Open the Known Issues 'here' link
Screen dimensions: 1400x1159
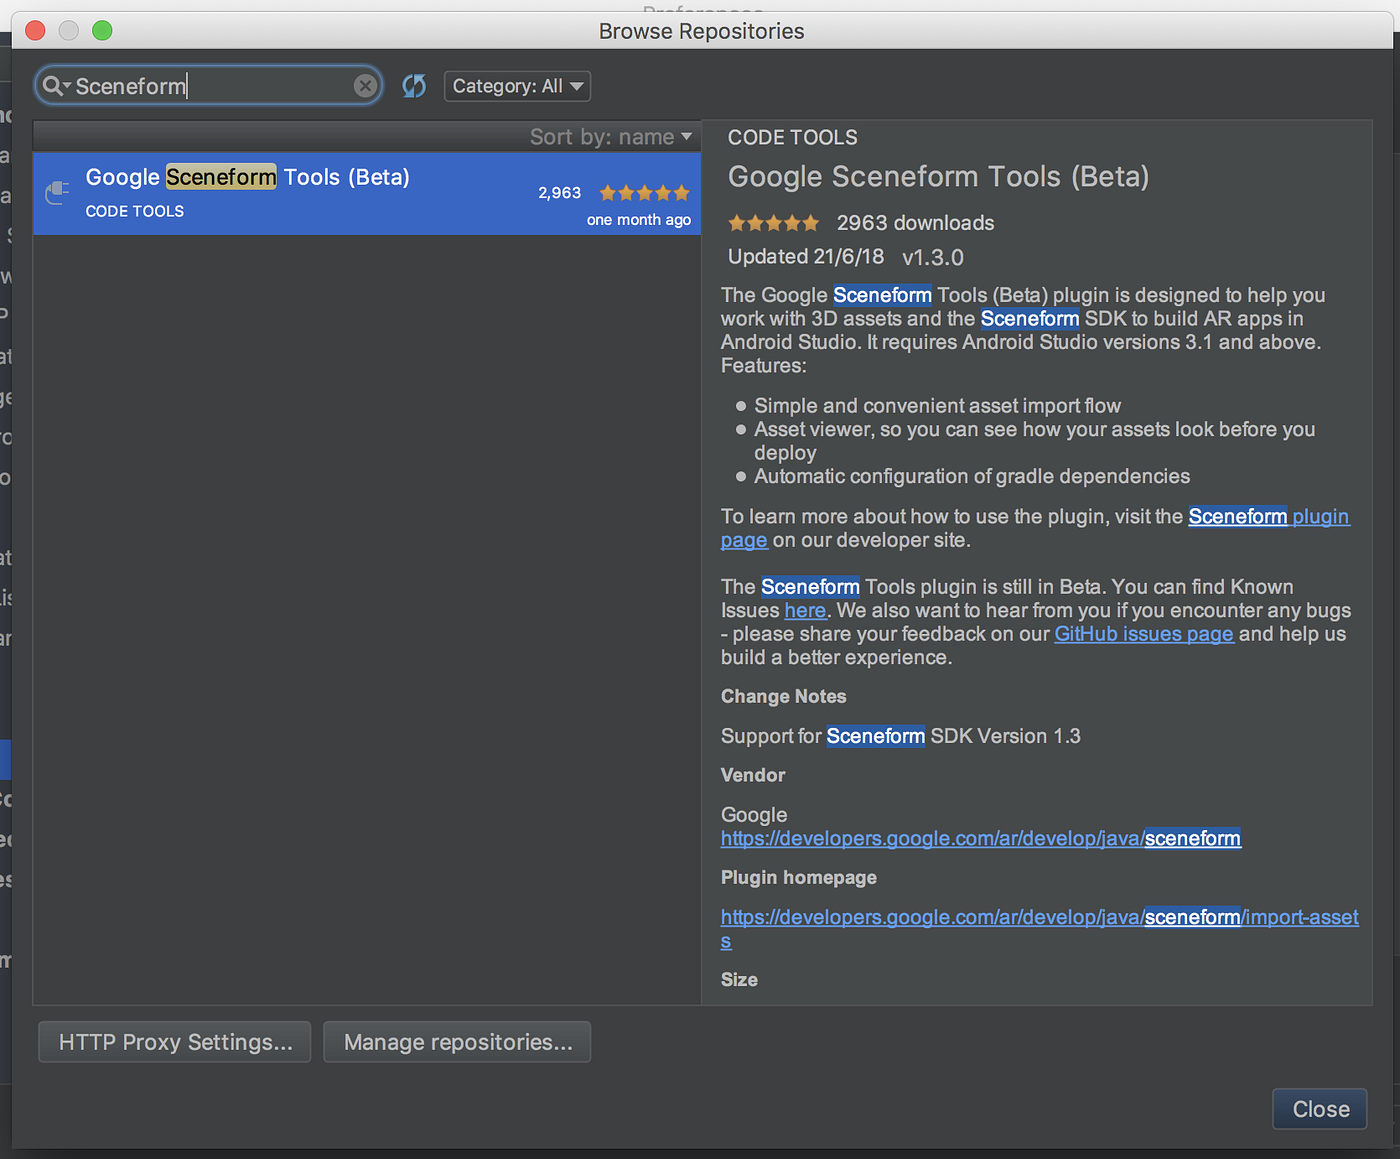[x=805, y=610]
